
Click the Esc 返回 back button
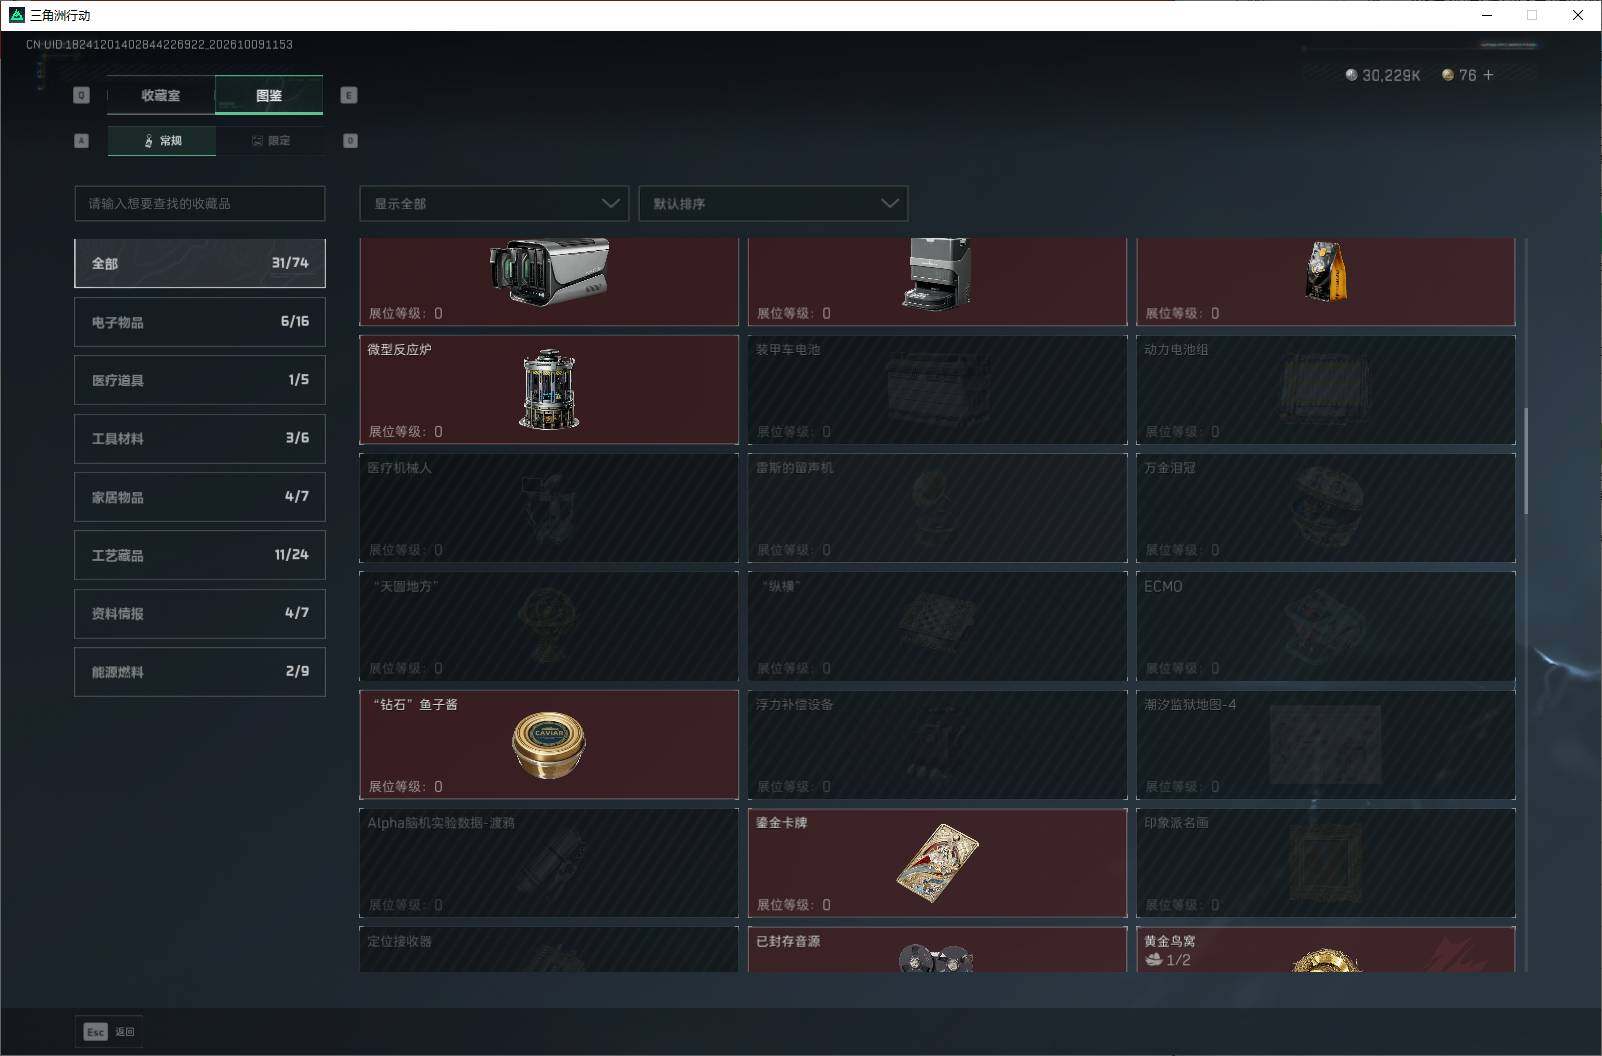[109, 1032]
